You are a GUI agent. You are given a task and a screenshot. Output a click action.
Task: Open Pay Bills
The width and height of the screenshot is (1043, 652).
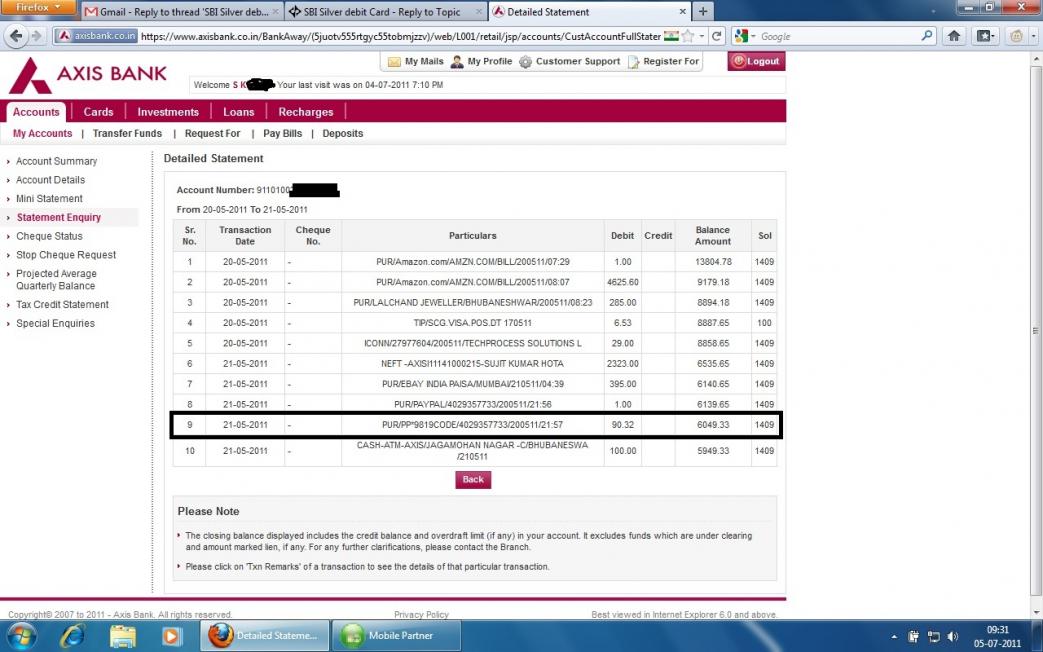tap(283, 133)
